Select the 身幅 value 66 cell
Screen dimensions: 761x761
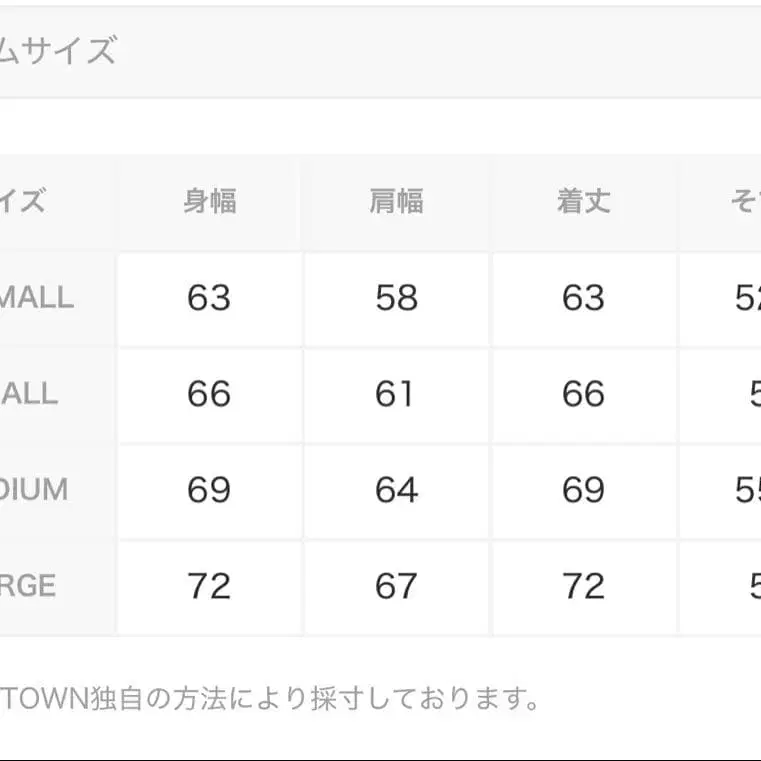[209, 394]
